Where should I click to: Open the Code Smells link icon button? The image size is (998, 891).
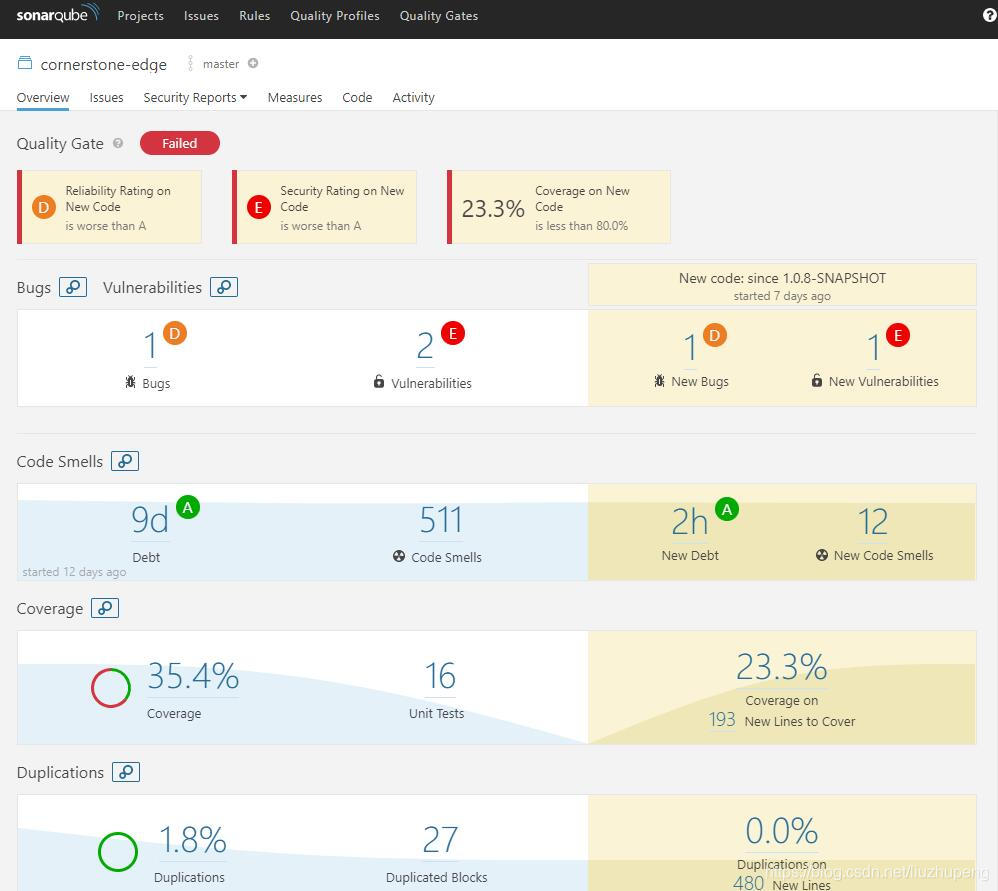coord(125,461)
